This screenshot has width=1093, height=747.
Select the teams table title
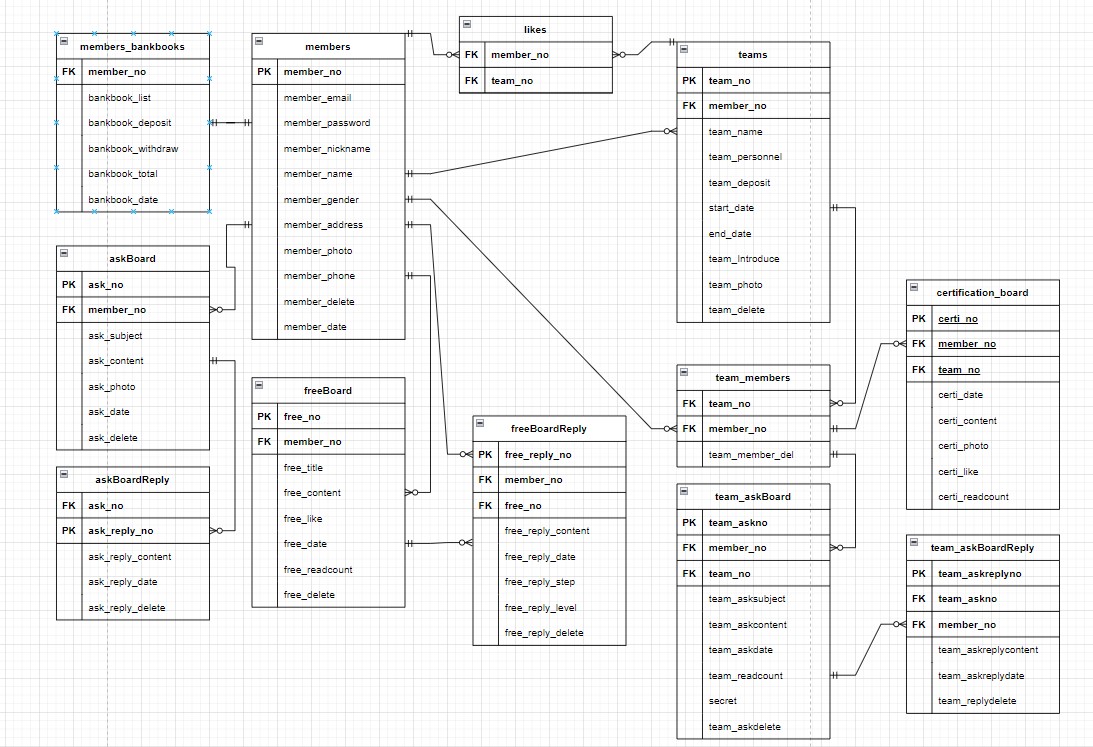tap(753, 55)
